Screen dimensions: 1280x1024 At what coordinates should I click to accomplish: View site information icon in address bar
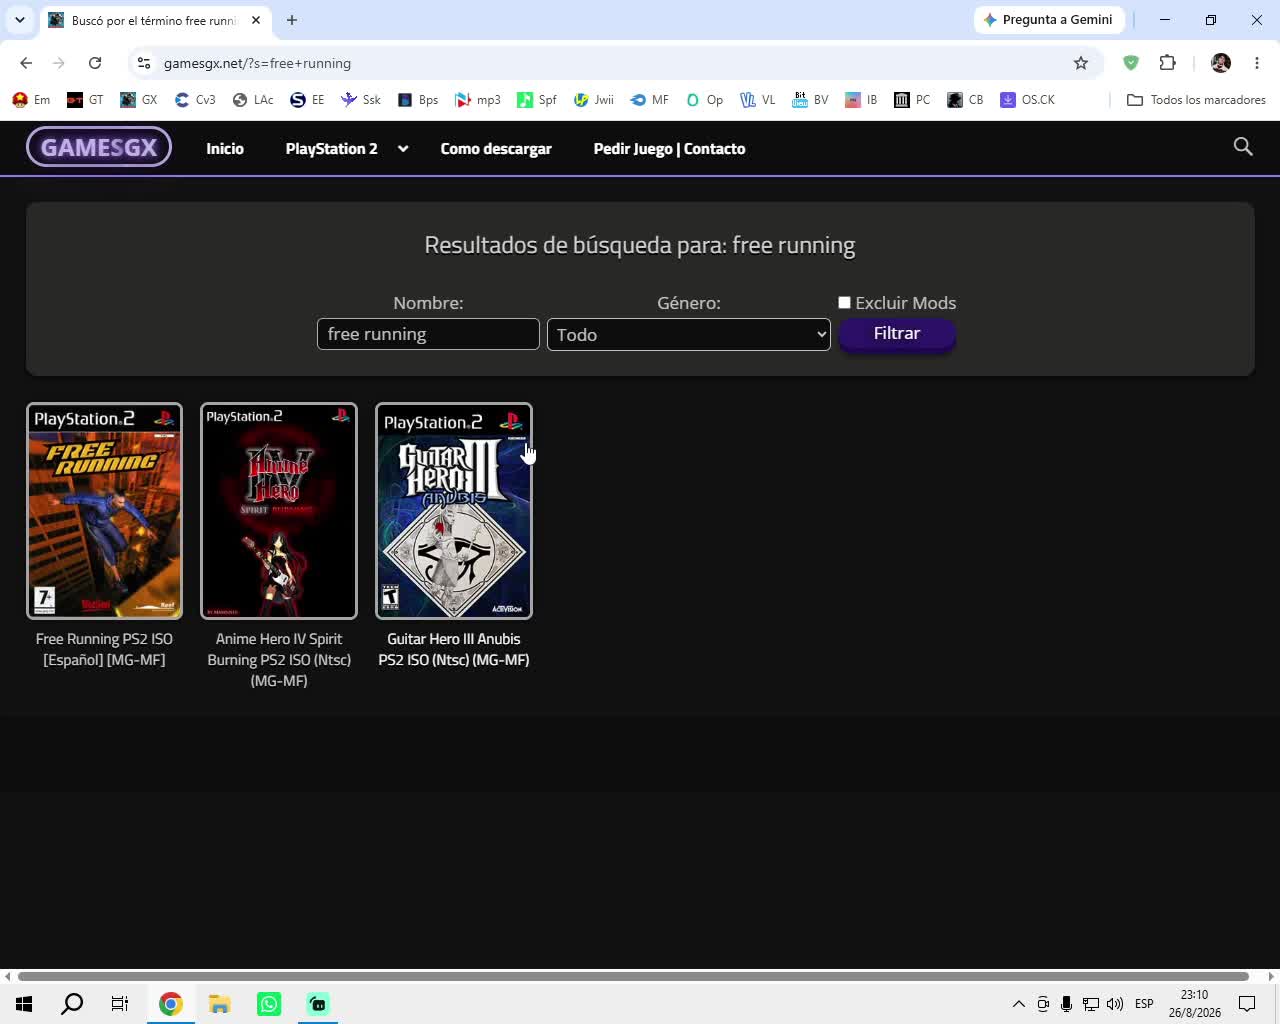pyautogui.click(x=144, y=63)
